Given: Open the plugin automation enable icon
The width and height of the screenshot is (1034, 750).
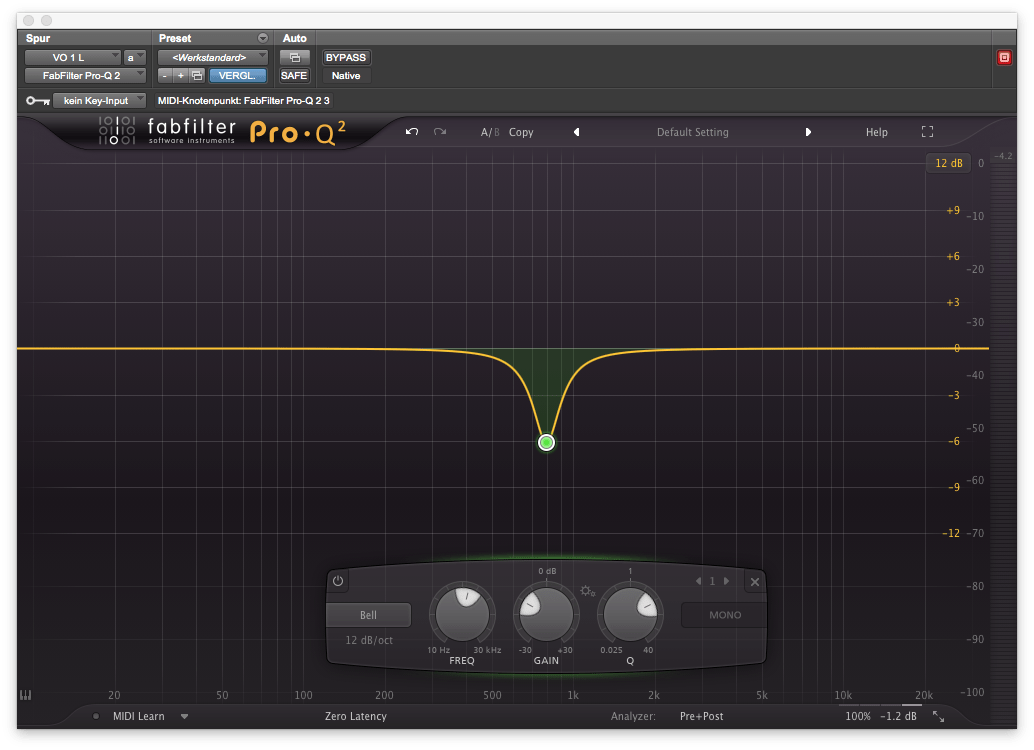Looking at the screenshot, I should [295, 57].
